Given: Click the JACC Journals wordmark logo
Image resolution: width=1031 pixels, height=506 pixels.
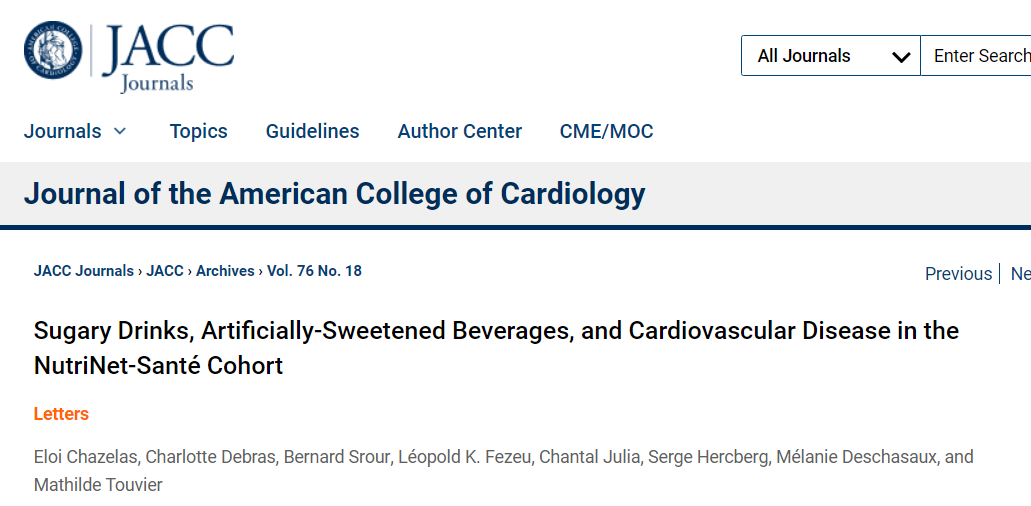Looking at the screenshot, I should coord(168,58).
